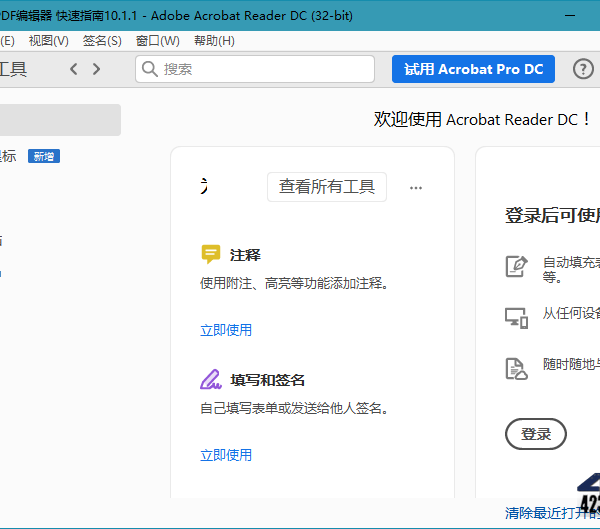600x529 pixels.
Task: Click the search magnifier icon
Action: [150, 69]
